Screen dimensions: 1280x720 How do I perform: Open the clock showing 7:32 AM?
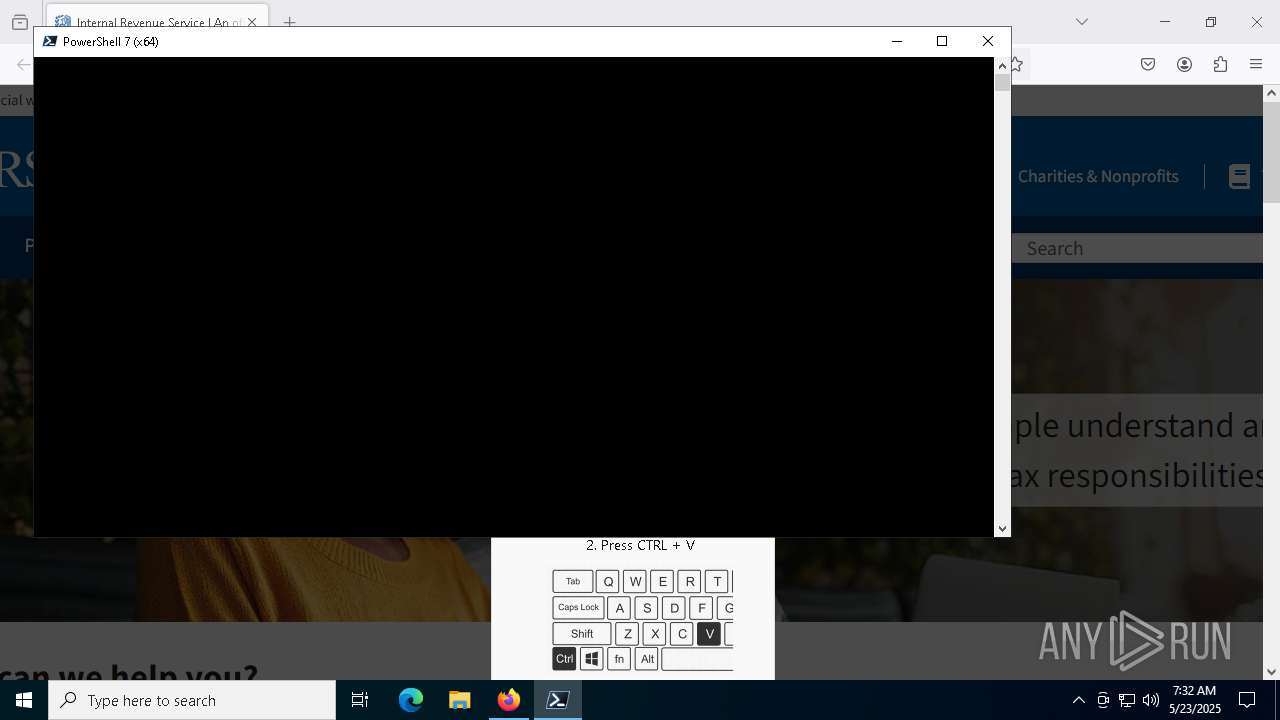(x=1195, y=700)
